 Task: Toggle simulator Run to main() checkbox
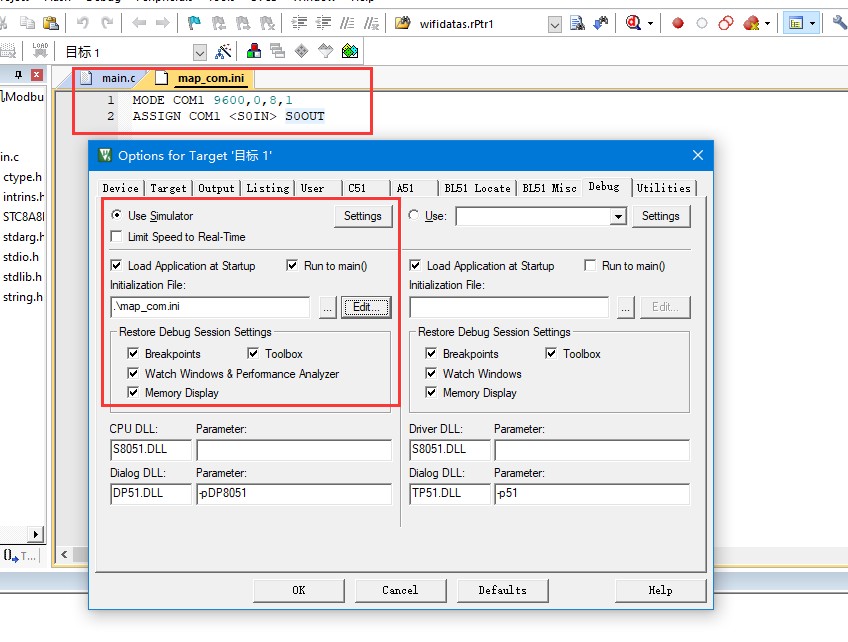click(292, 265)
